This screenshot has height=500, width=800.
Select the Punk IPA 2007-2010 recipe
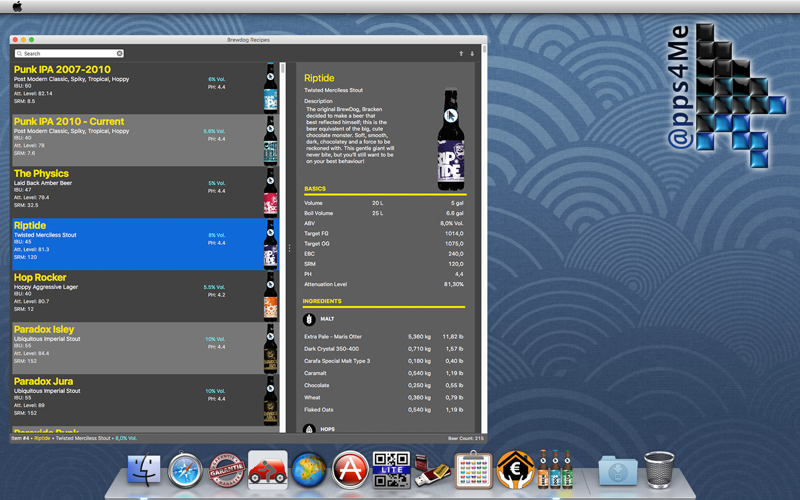pyautogui.click(x=145, y=88)
